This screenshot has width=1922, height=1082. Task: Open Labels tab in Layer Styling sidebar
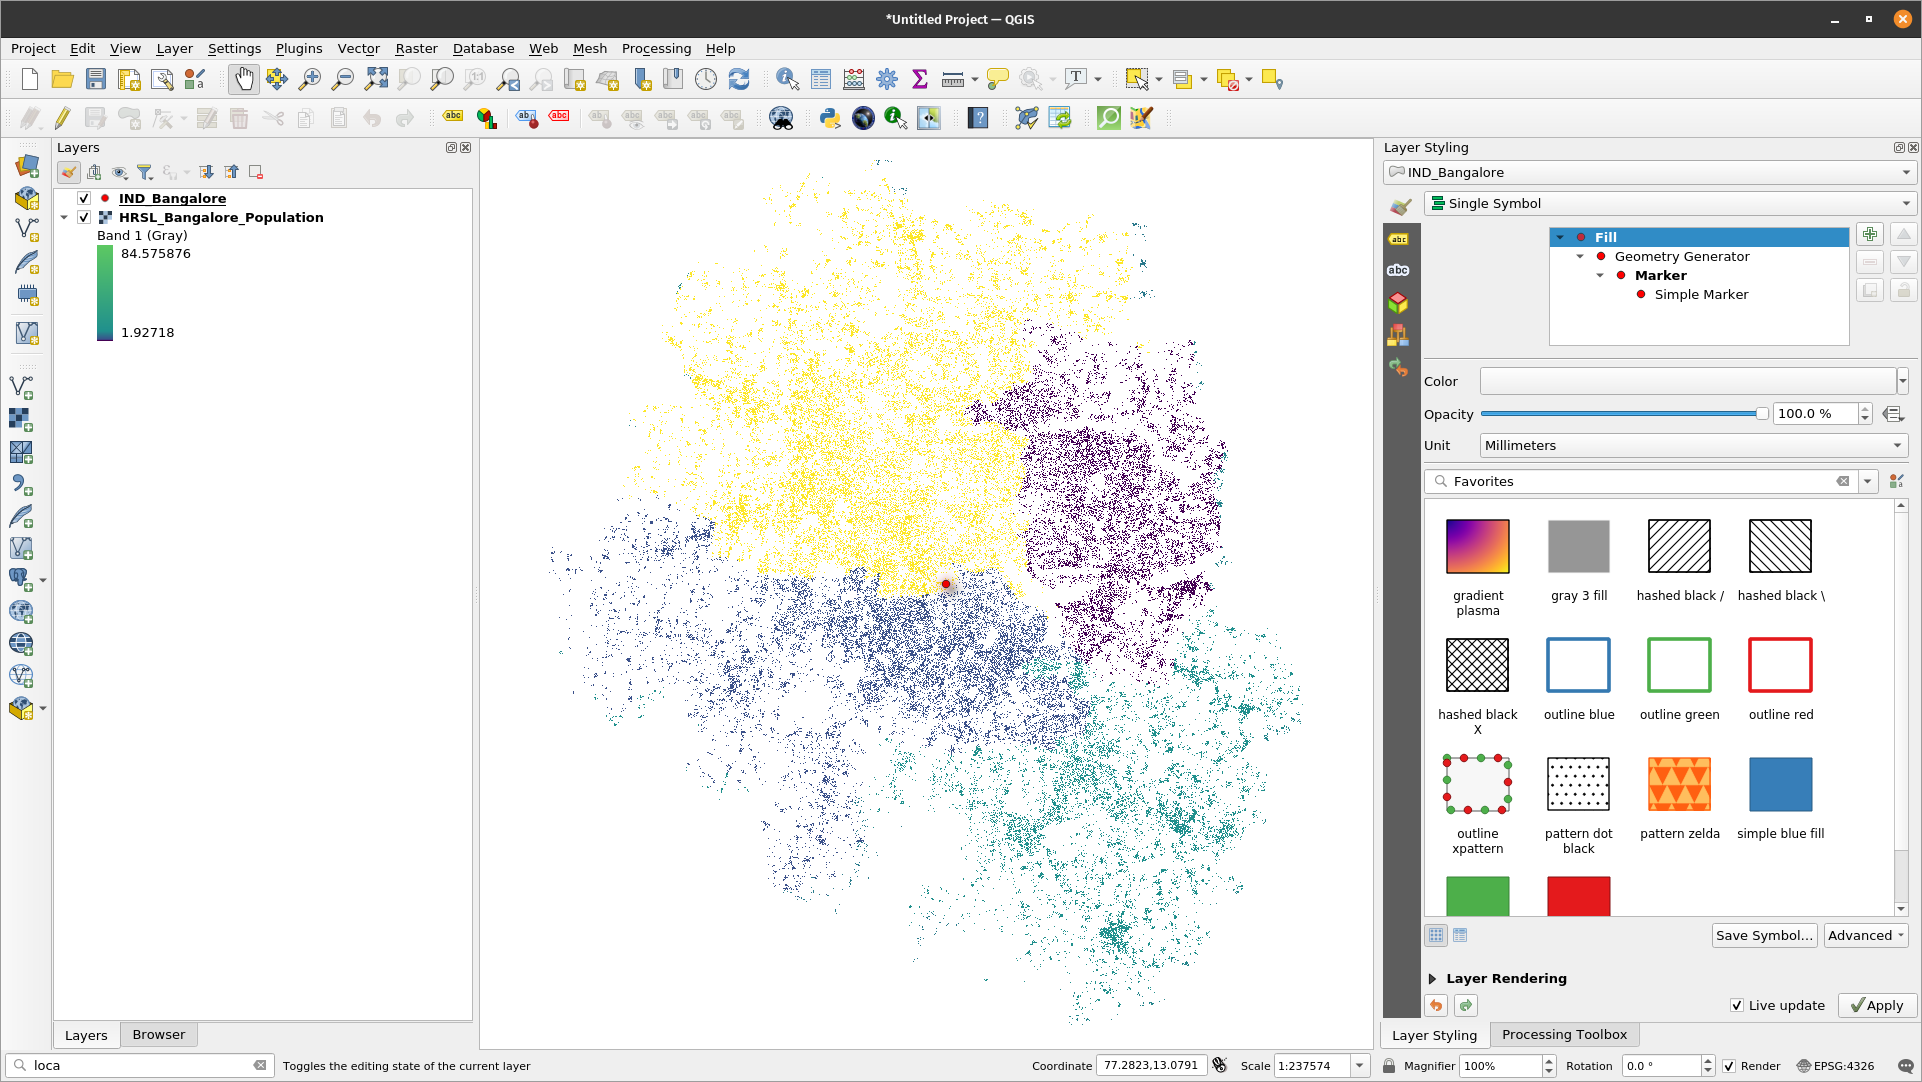(1398, 239)
